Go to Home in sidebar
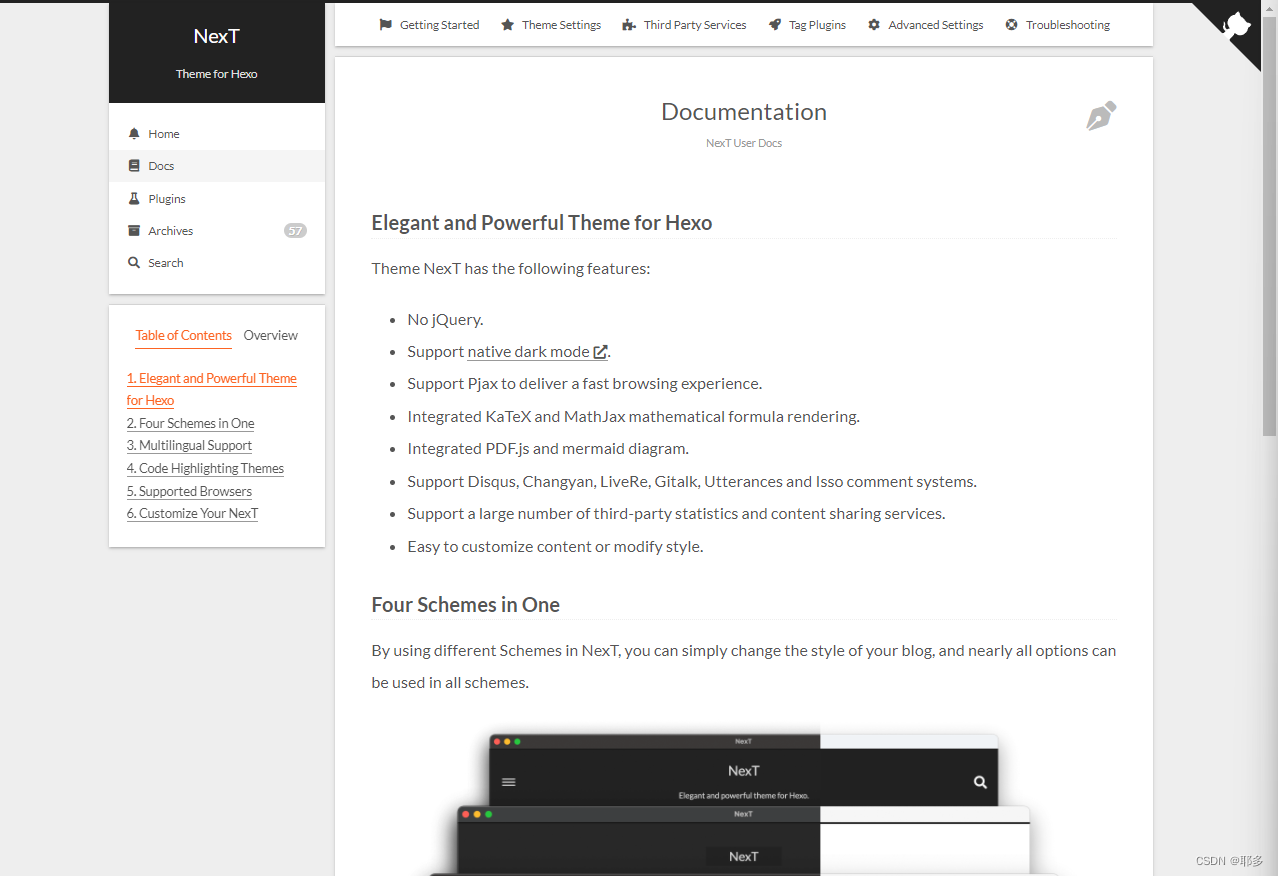 (x=217, y=134)
